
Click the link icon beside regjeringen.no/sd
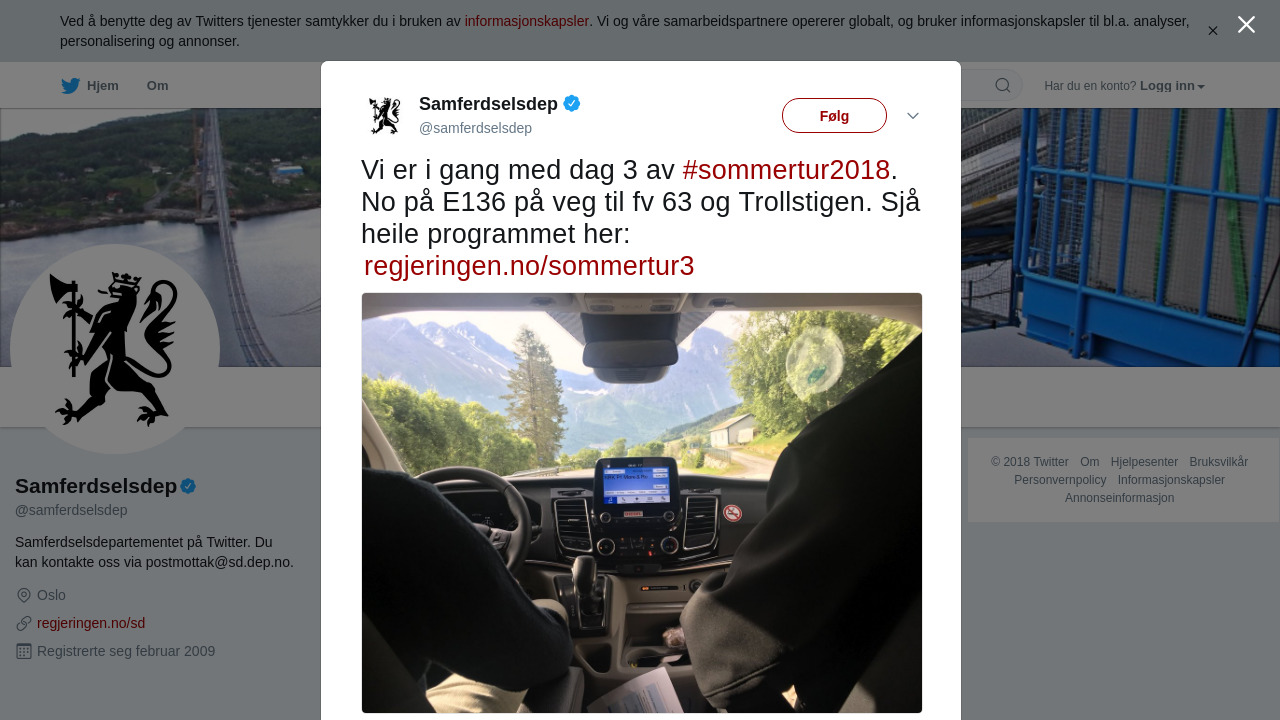(24, 623)
